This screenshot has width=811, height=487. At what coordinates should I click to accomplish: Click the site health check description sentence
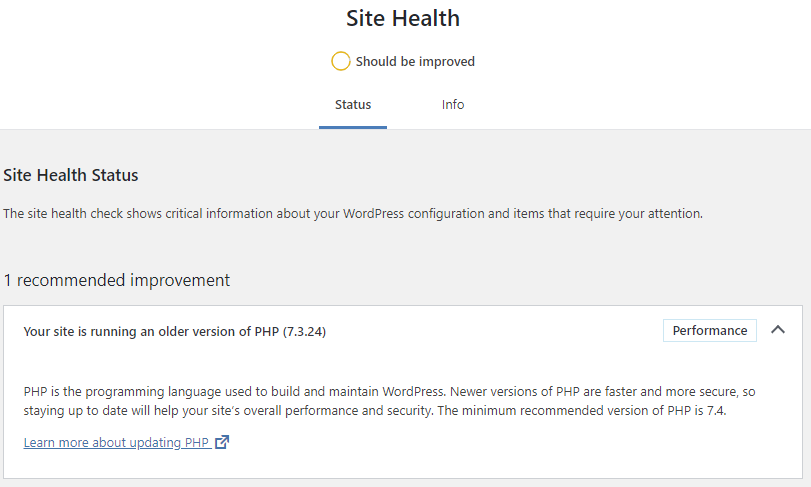[353, 214]
